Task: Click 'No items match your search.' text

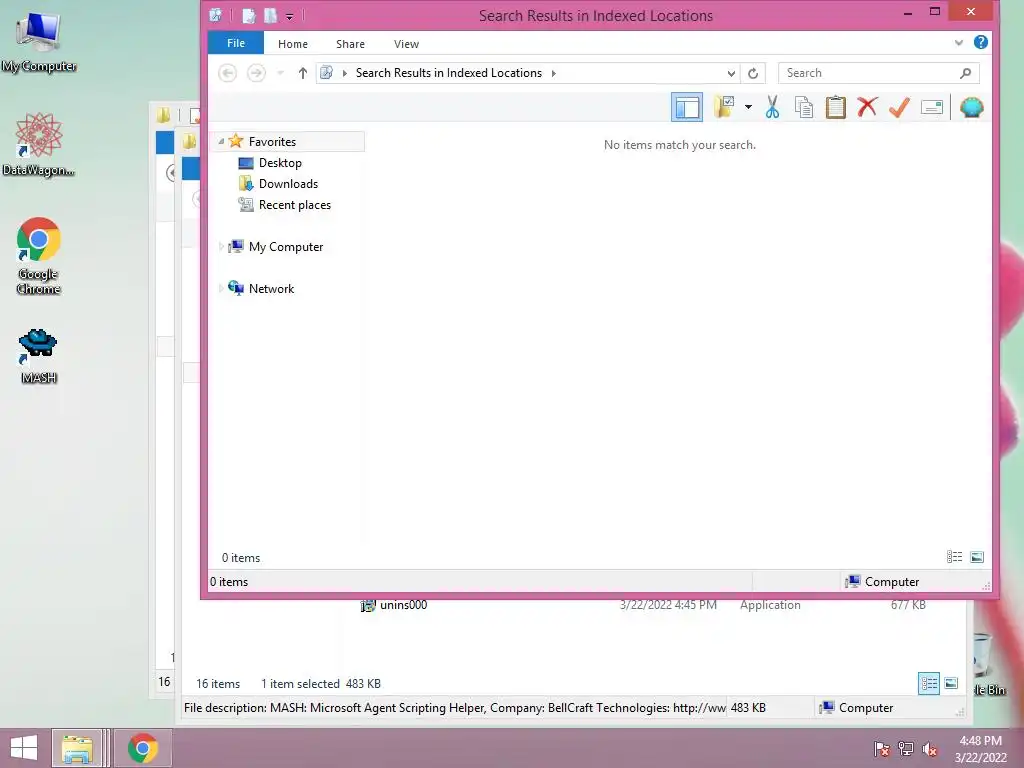Action: click(679, 145)
